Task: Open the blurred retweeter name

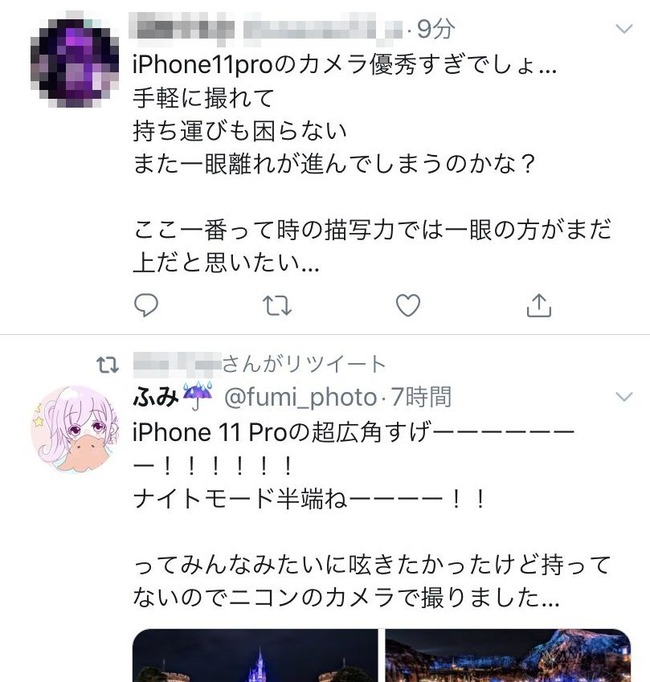Action: [x=177, y=364]
